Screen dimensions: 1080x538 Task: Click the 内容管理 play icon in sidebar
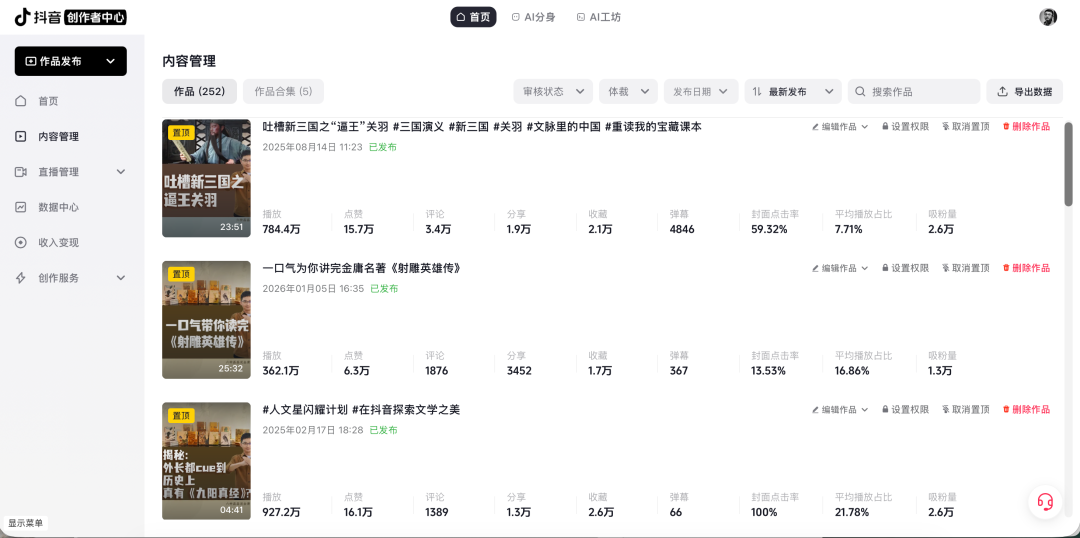[x=21, y=136]
